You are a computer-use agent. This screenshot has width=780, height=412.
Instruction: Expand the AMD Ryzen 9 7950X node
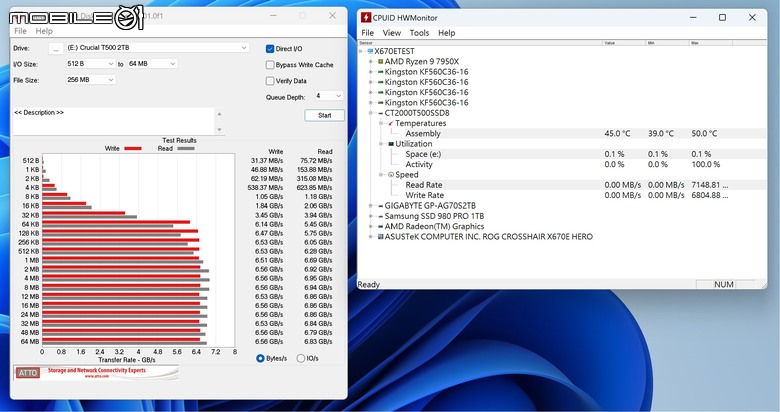[x=371, y=61]
